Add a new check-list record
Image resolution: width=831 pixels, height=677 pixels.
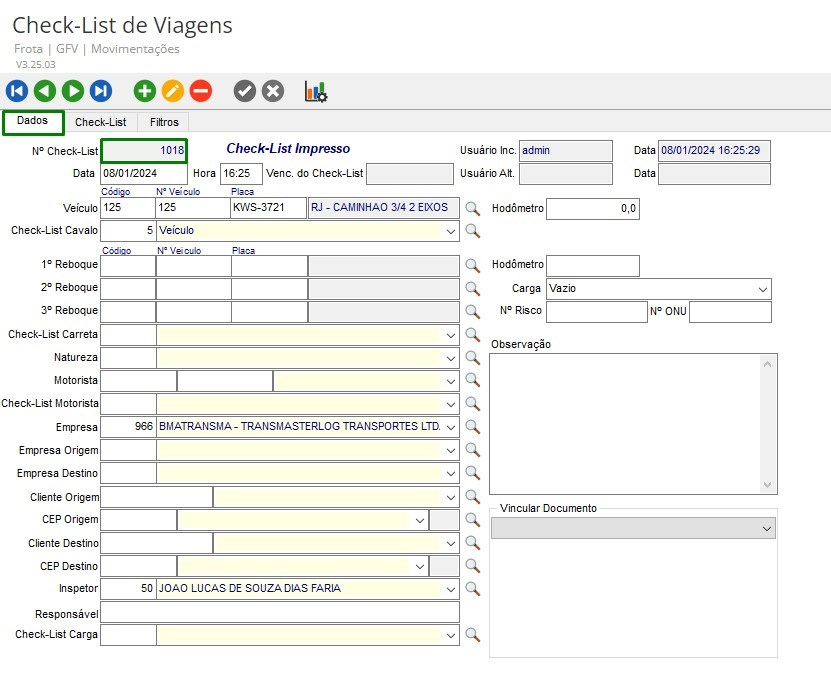tap(145, 91)
